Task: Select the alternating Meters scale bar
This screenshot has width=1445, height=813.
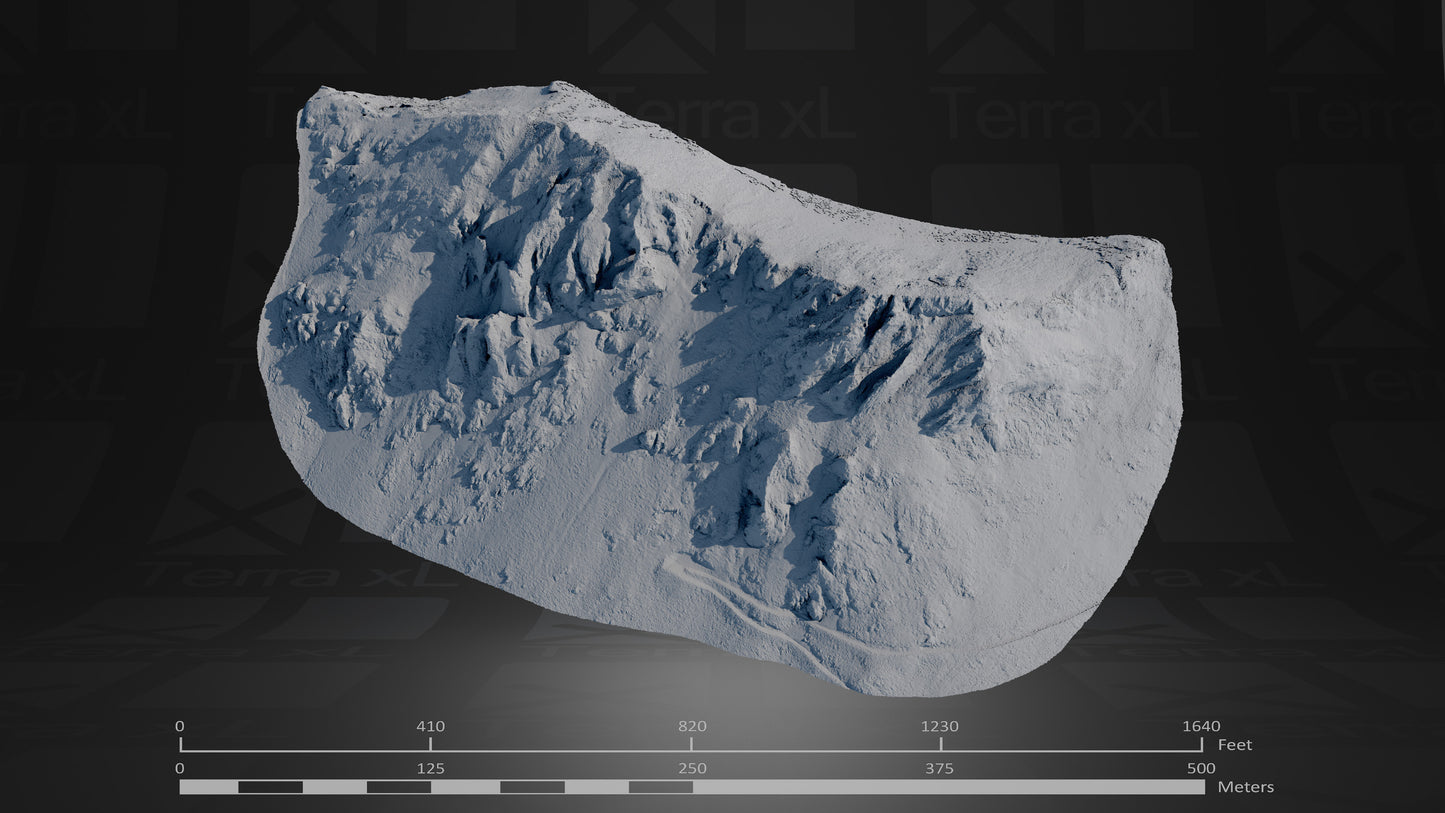Action: [x=690, y=788]
